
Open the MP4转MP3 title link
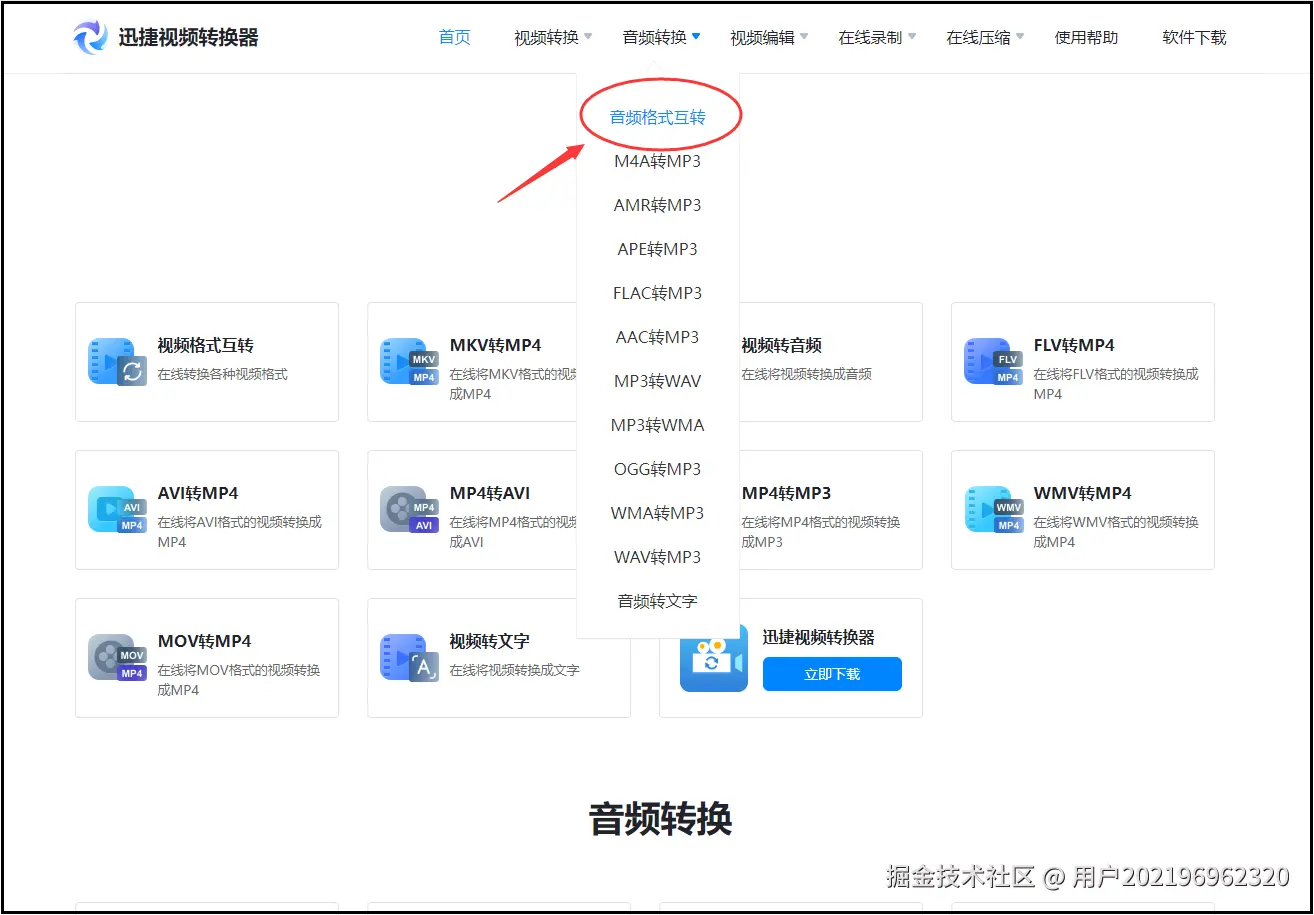(x=787, y=493)
